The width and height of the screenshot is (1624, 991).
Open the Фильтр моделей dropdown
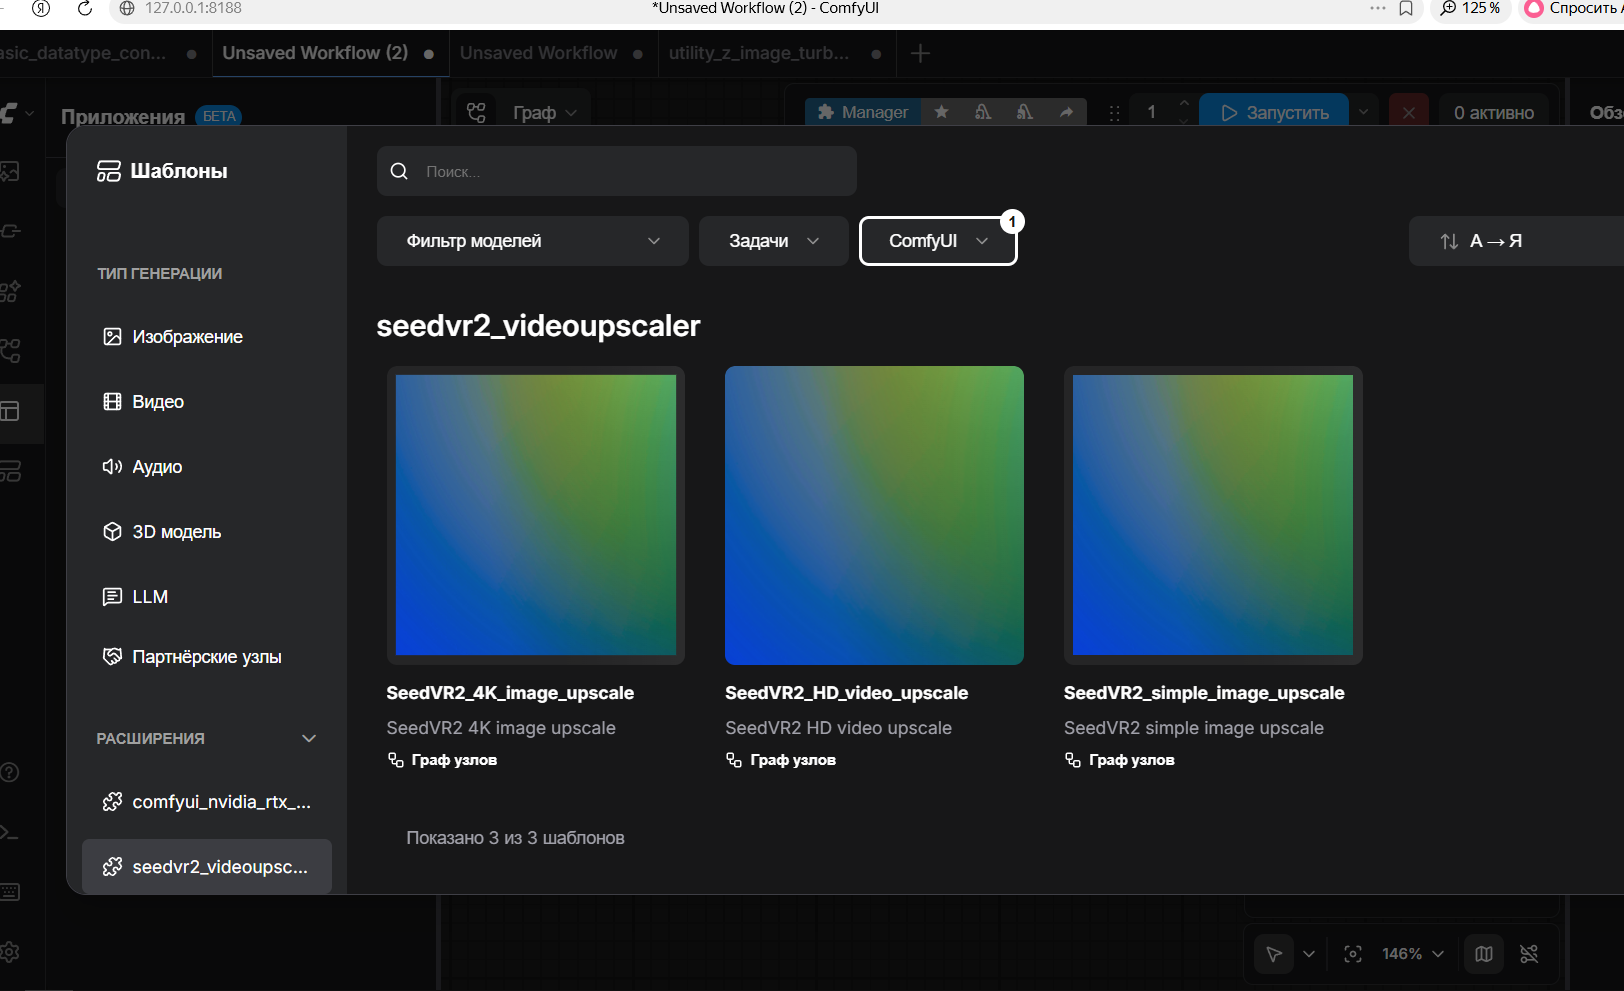(533, 241)
